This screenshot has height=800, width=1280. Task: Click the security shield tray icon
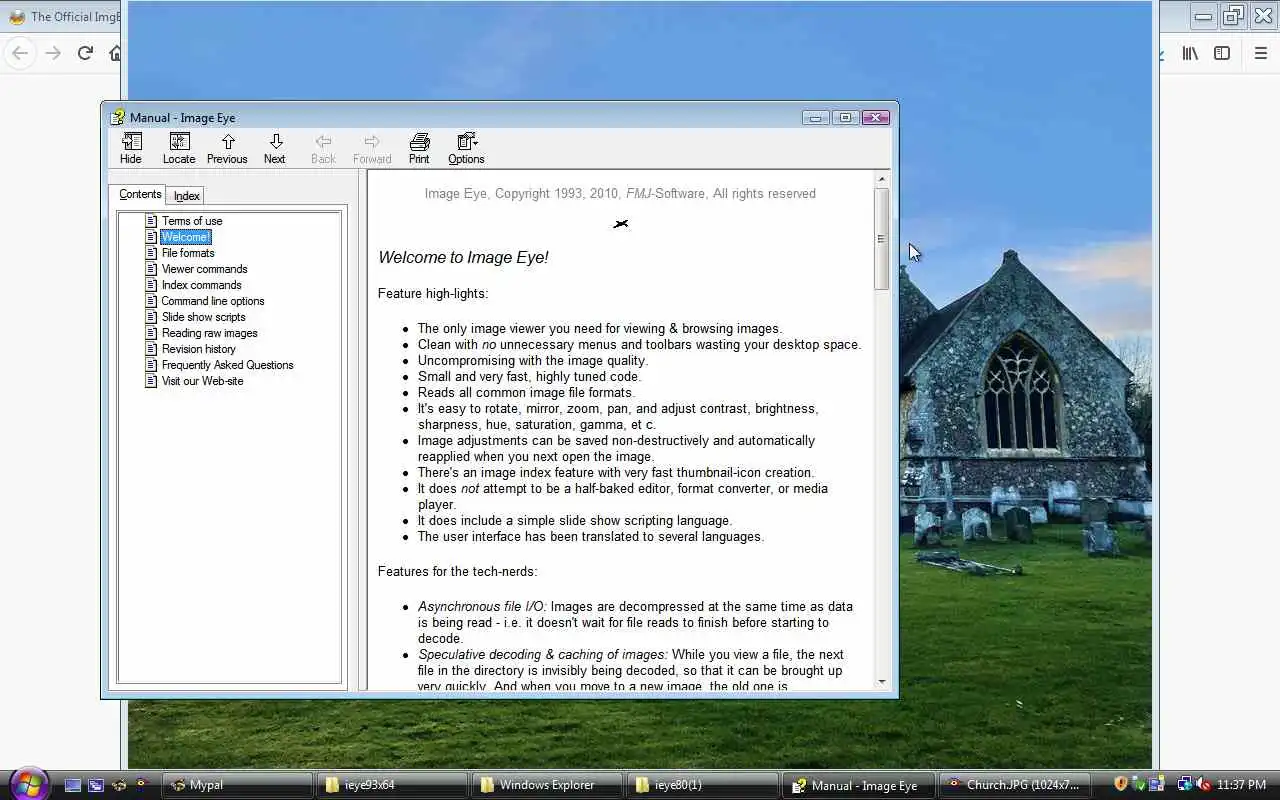(1121, 785)
